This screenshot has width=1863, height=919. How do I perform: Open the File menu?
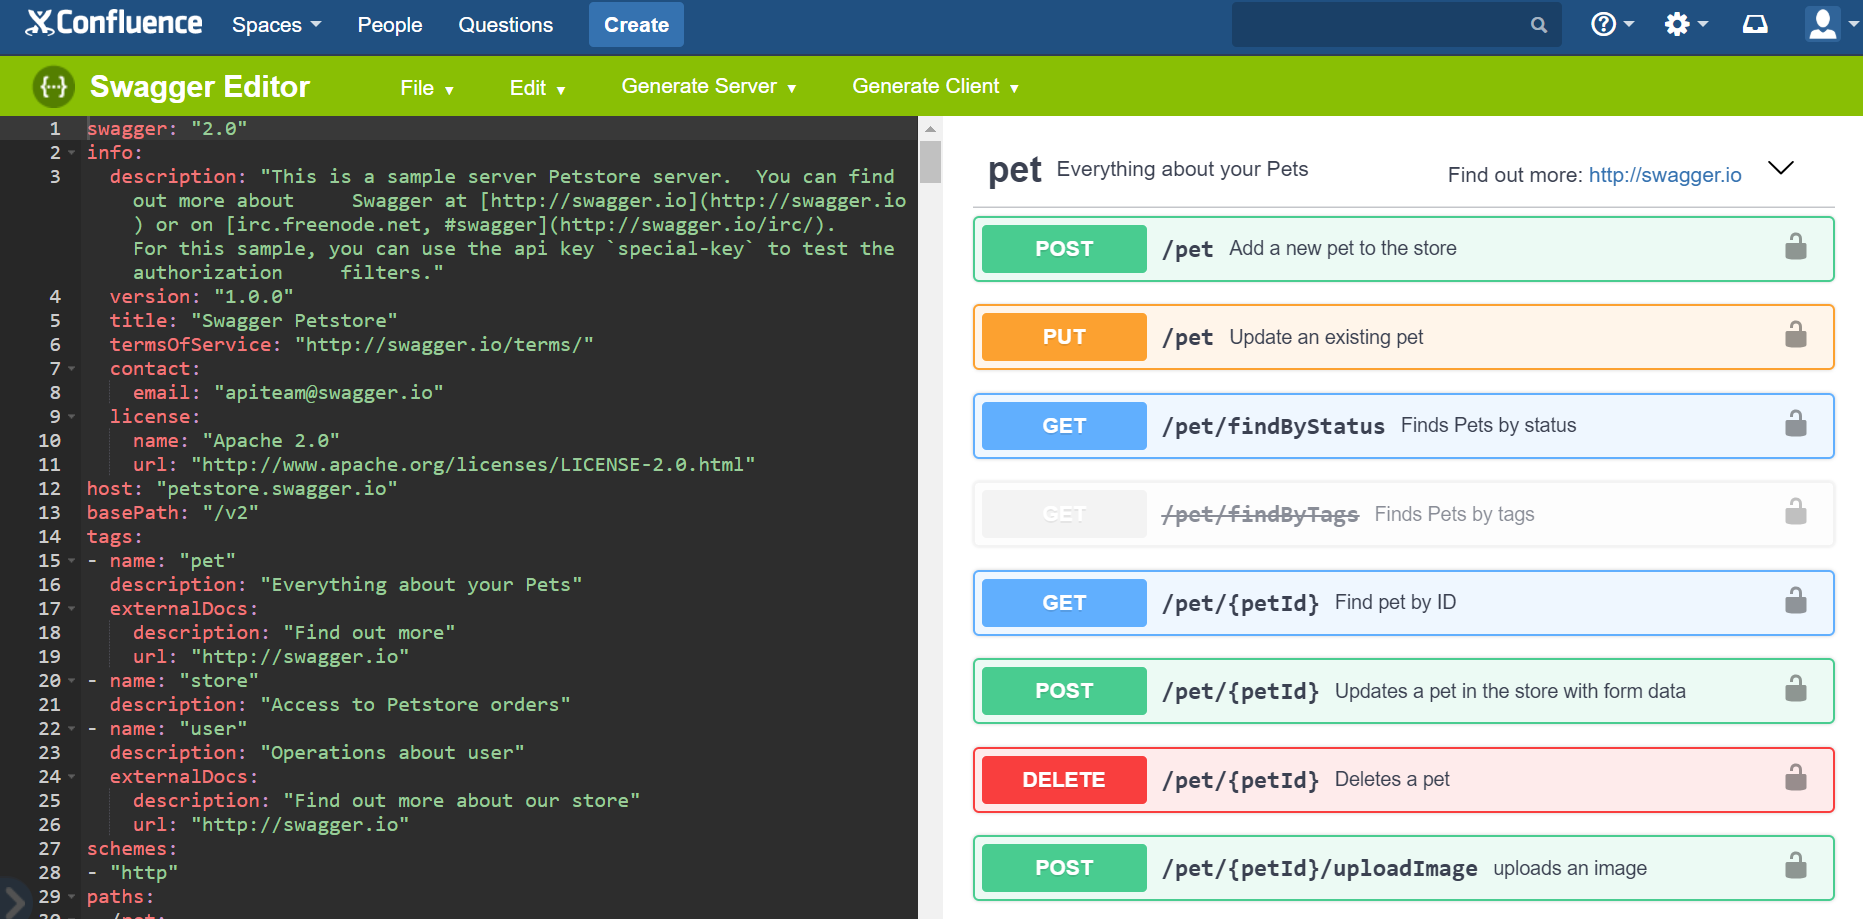426,88
